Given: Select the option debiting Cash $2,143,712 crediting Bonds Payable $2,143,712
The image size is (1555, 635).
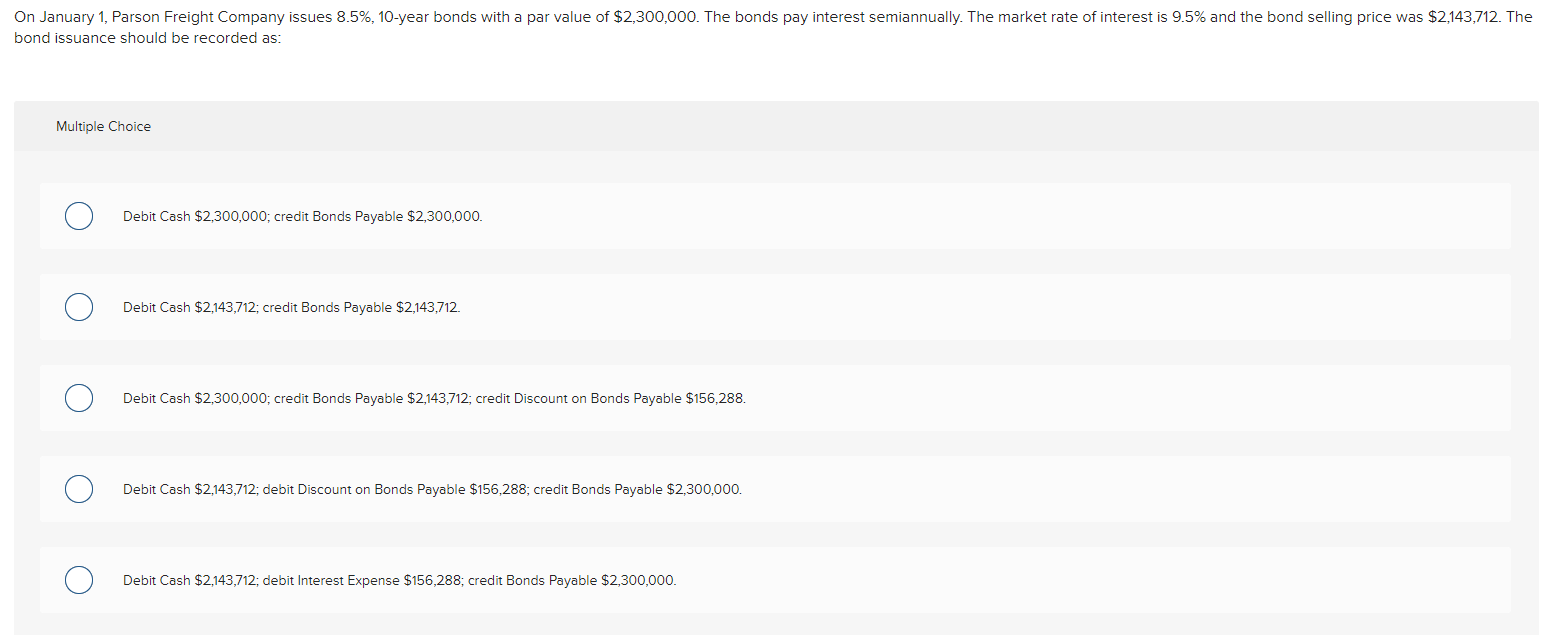Looking at the screenshot, I should [x=78, y=307].
